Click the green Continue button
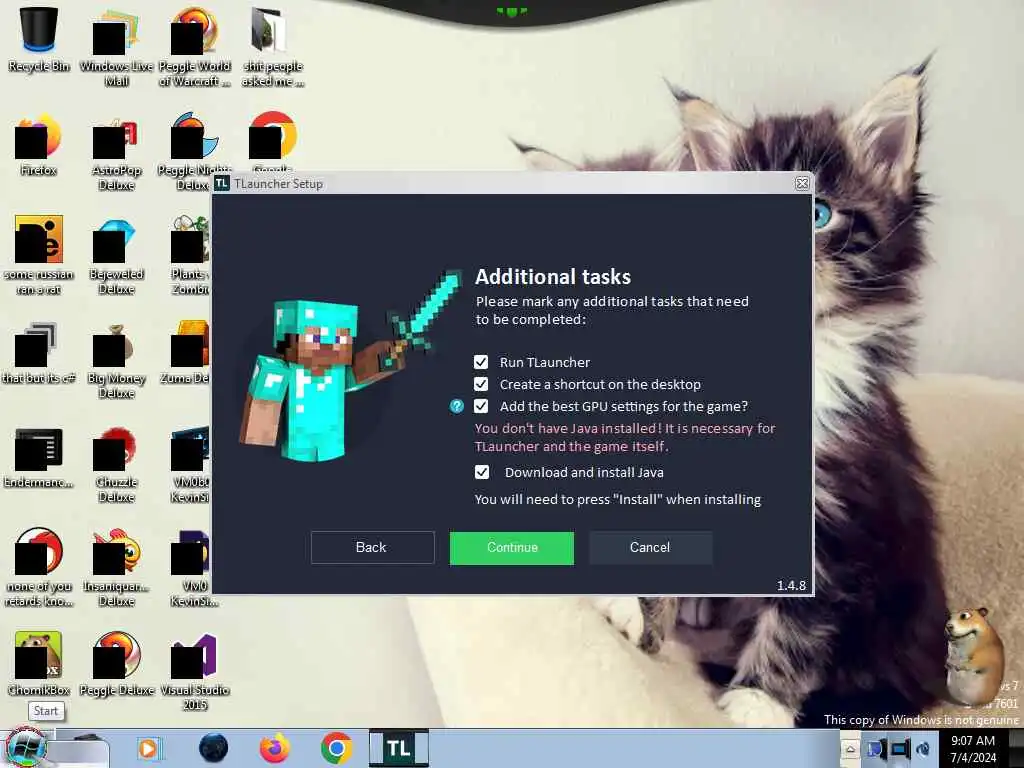 512,548
